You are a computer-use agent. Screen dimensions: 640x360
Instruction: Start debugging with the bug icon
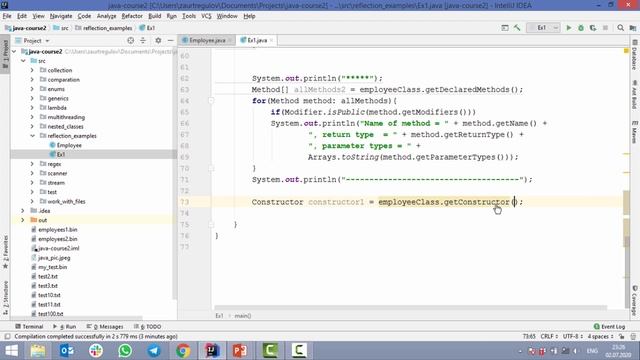(x=581, y=28)
